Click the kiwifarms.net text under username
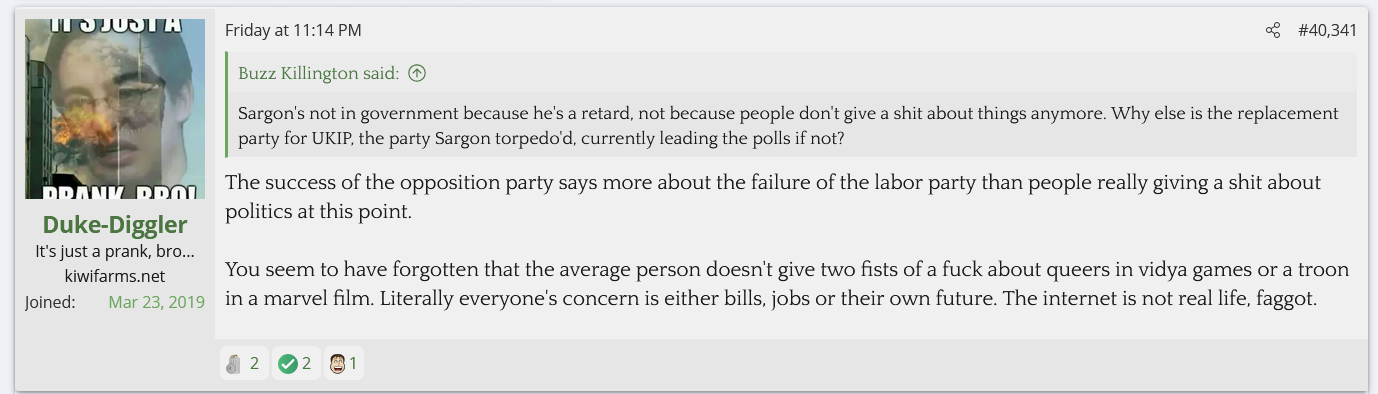1378x394 pixels. (115, 276)
